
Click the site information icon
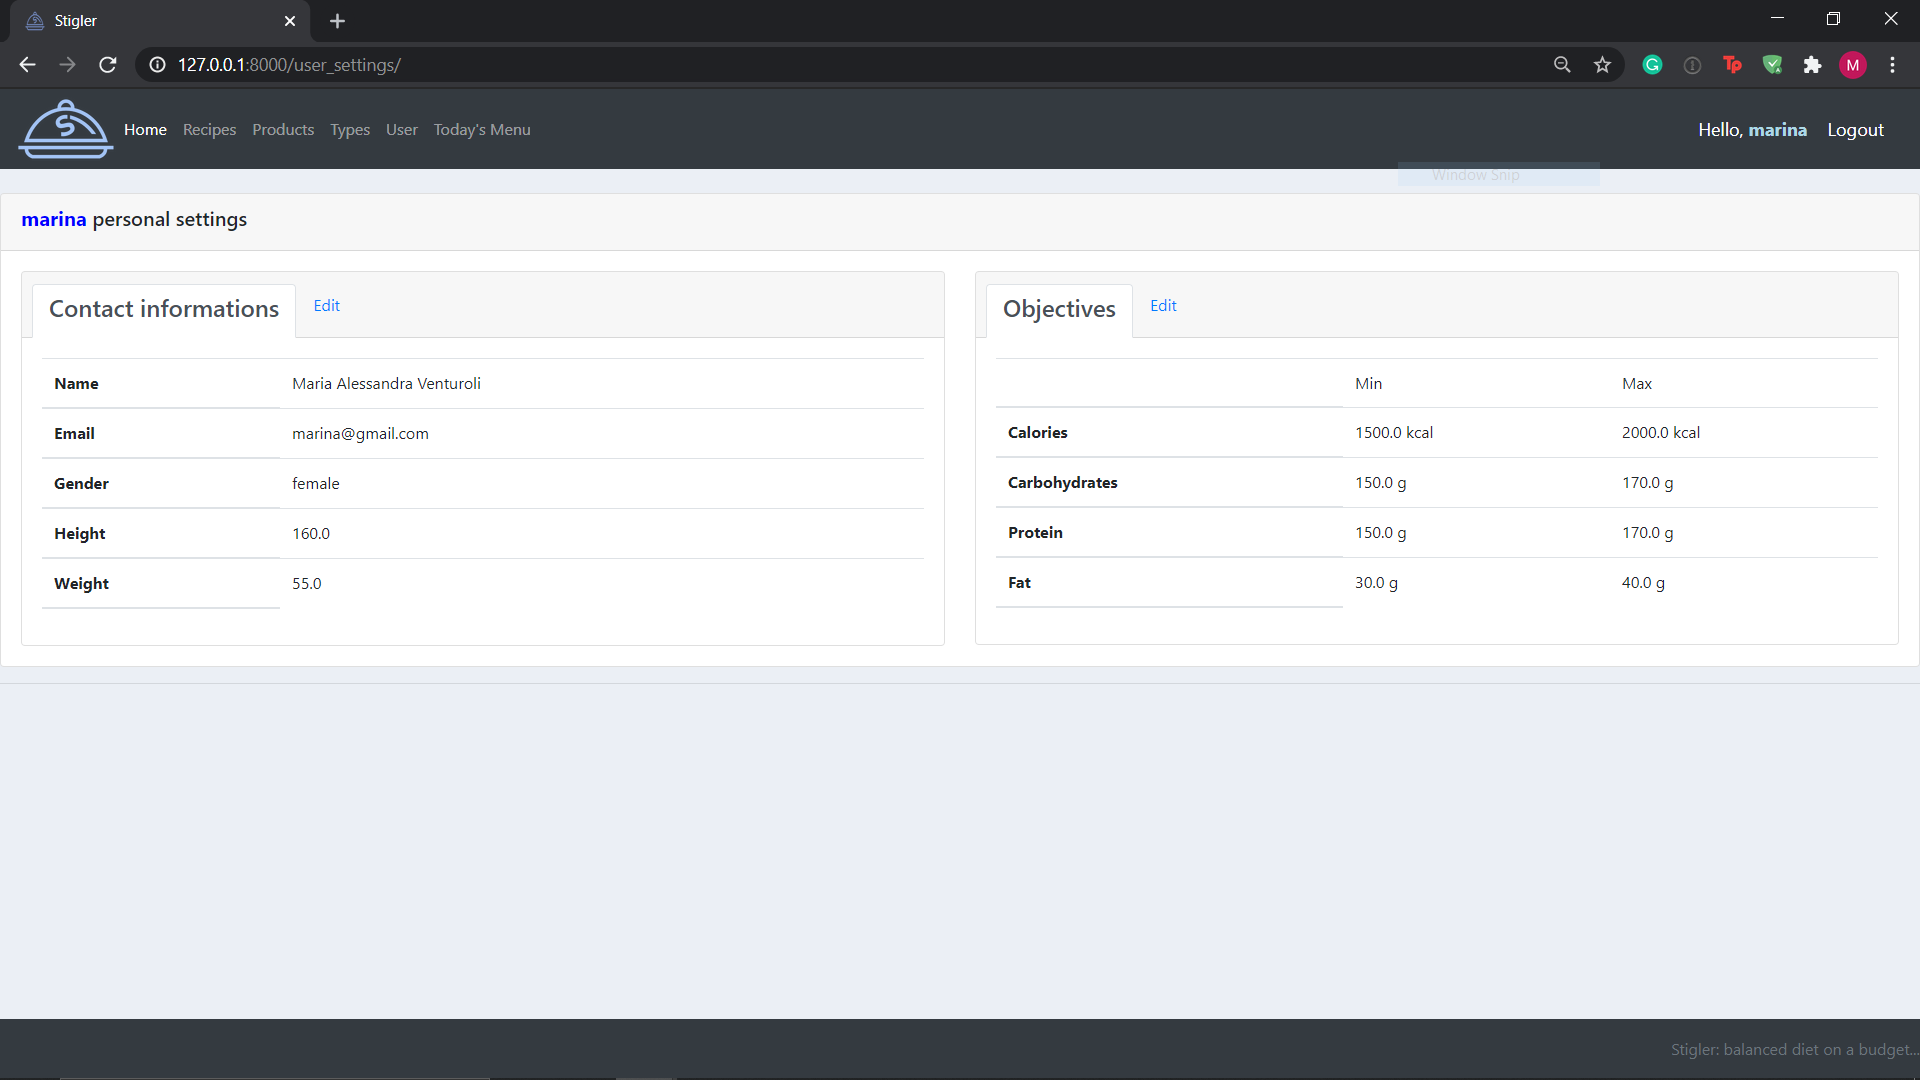tap(157, 65)
